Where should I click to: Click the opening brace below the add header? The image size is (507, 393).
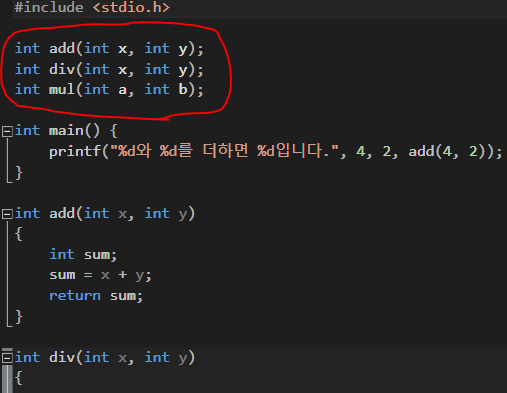[19, 234]
